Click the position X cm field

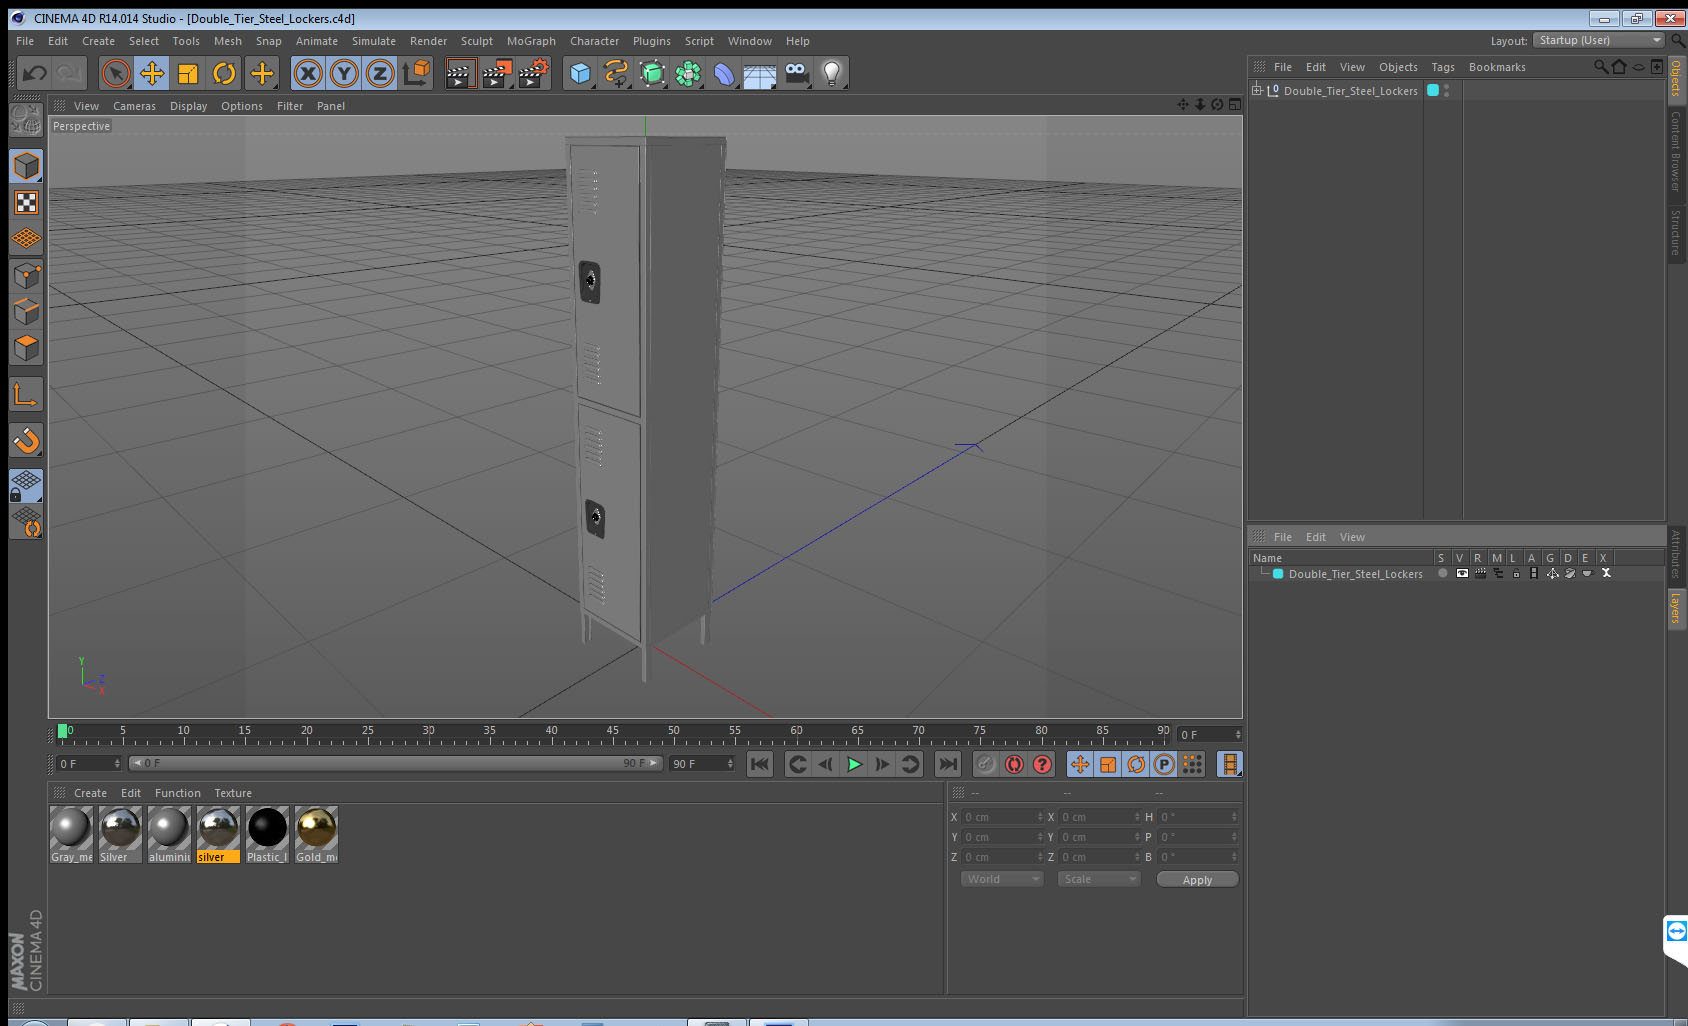(x=1002, y=817)
